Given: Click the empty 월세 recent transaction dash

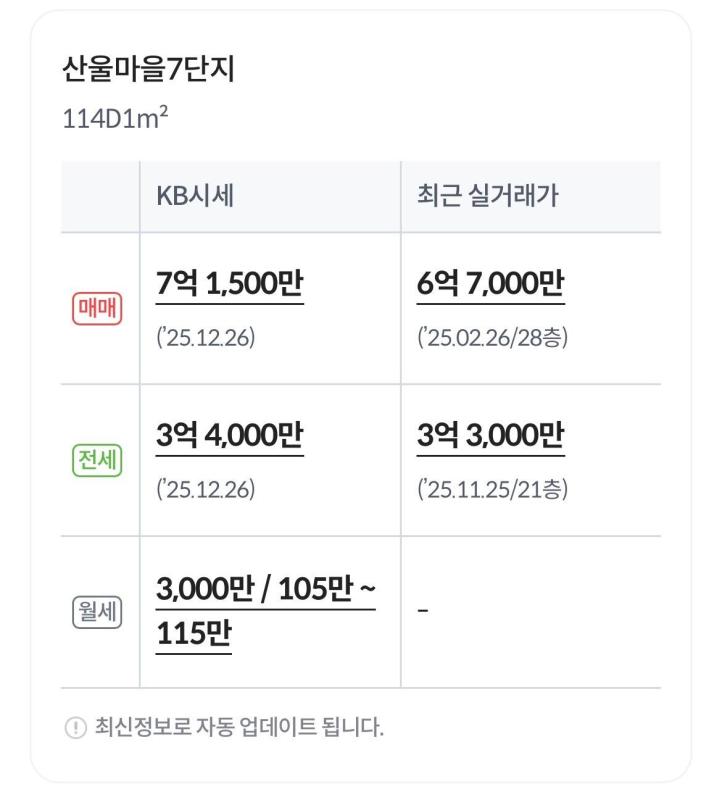Looking at the screenshot, I should 423,610.
